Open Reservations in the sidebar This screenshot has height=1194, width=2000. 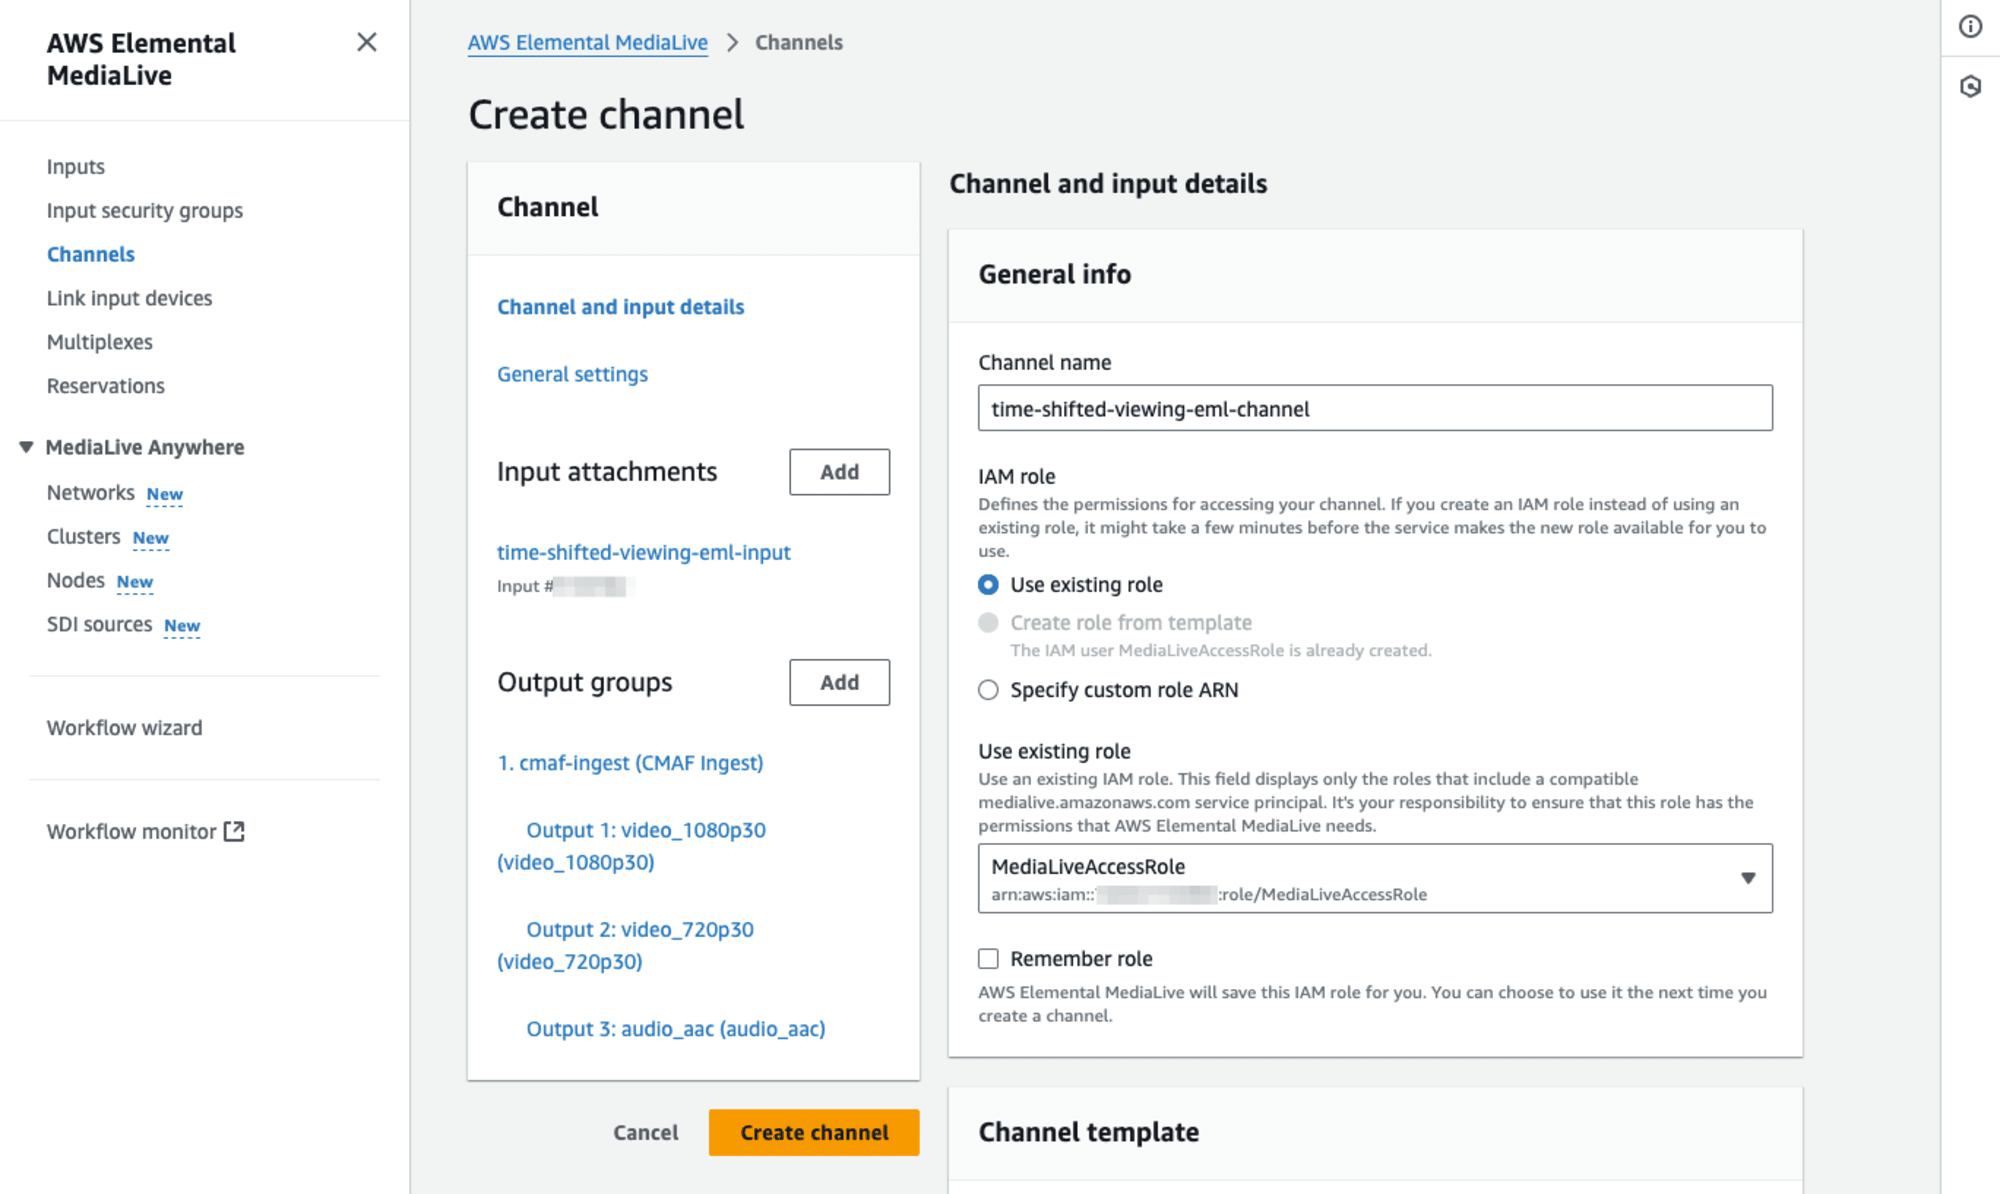pyautogui.click(x=106, y=386)
